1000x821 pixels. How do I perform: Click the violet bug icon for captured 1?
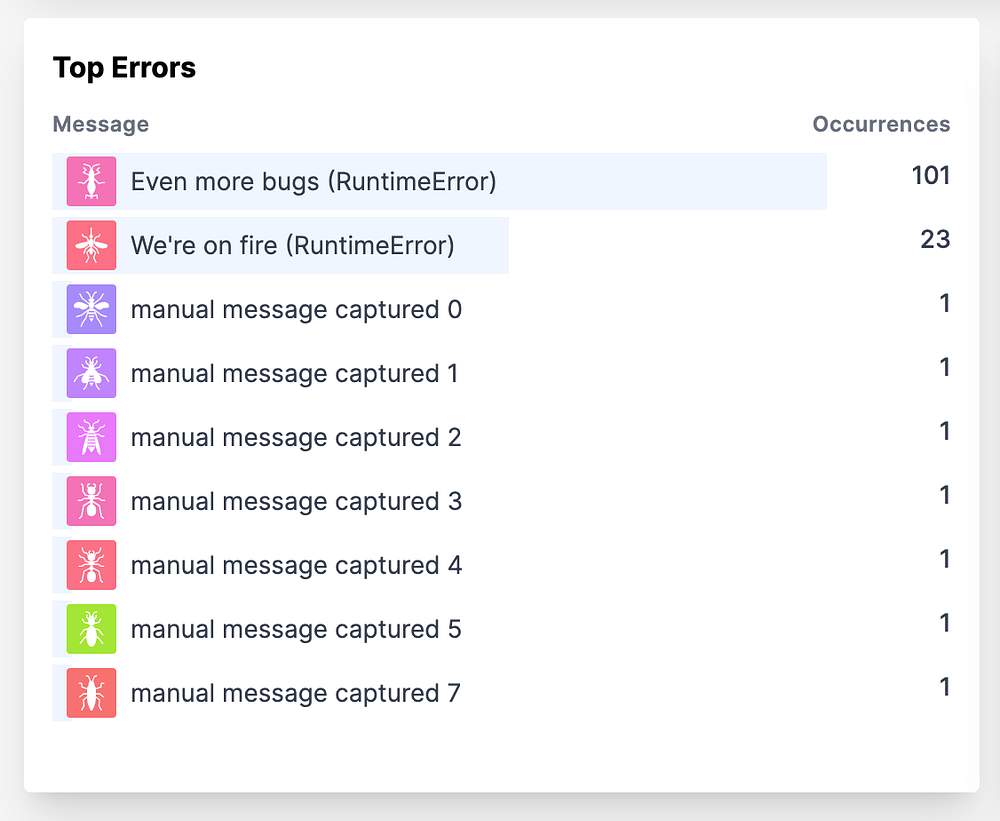(x=91, y=374)
